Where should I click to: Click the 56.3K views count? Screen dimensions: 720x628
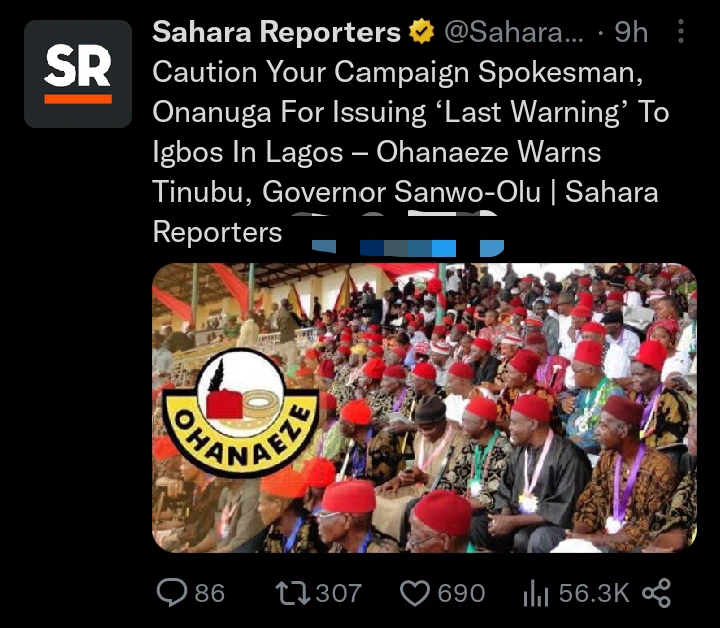pos(594,593)
